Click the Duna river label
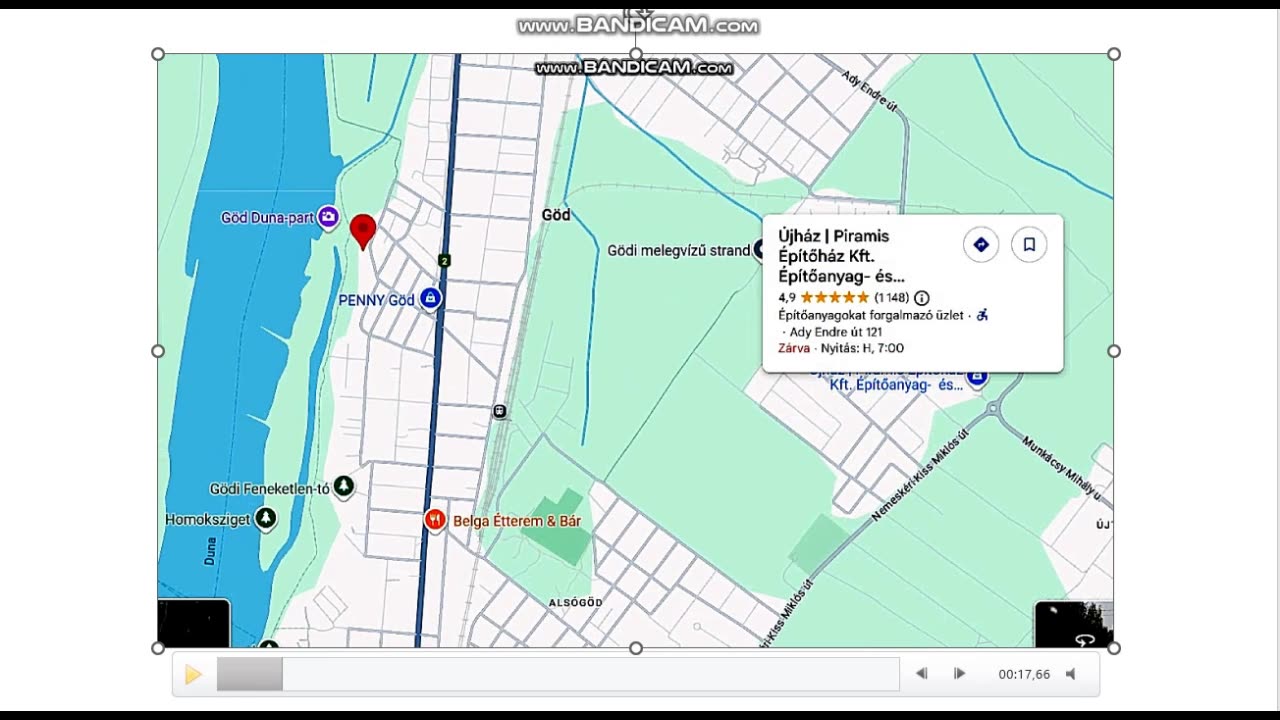Viewport: 1280px width, 720px height. pyautogui.click(x=210, y=551)
